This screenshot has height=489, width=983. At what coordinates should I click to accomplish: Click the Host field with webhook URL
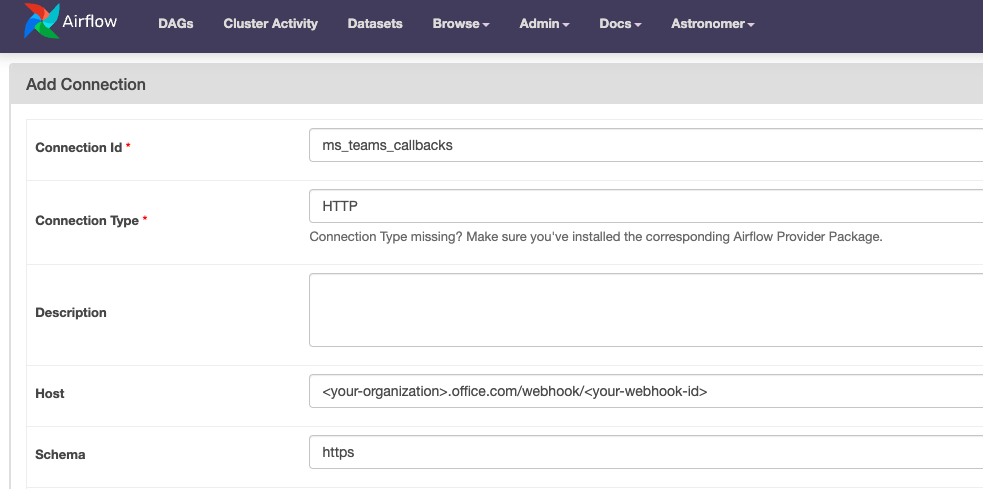point(645,392)
